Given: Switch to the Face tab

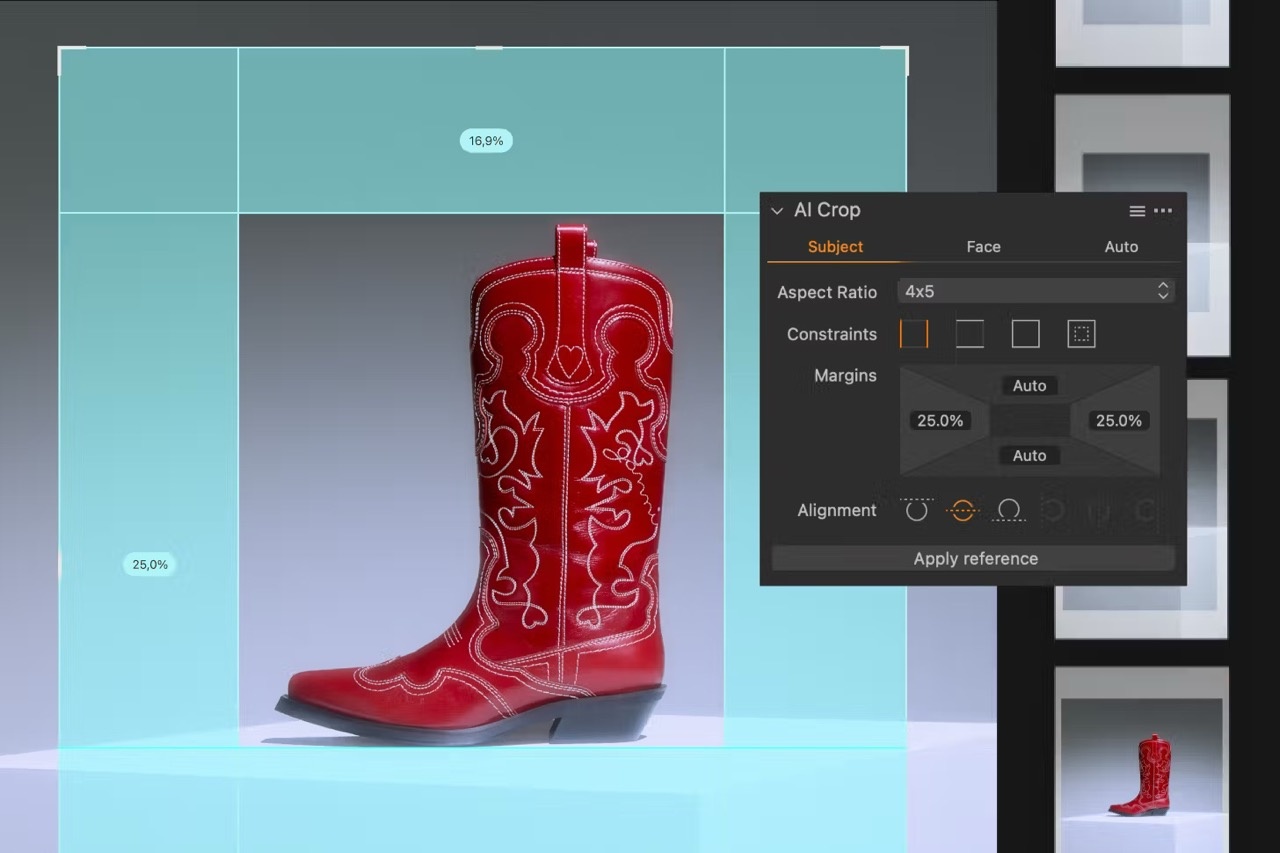Looking at the screenshot, I should point(983,247).
